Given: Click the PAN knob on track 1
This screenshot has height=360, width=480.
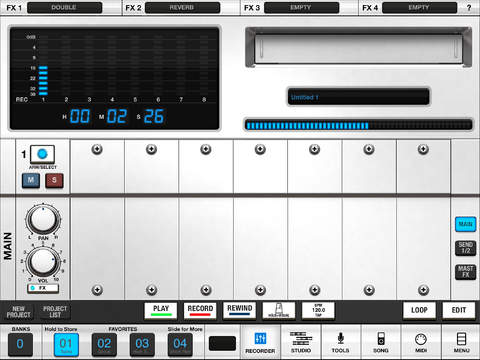Looking at the screenshot, I should point(43,220).
